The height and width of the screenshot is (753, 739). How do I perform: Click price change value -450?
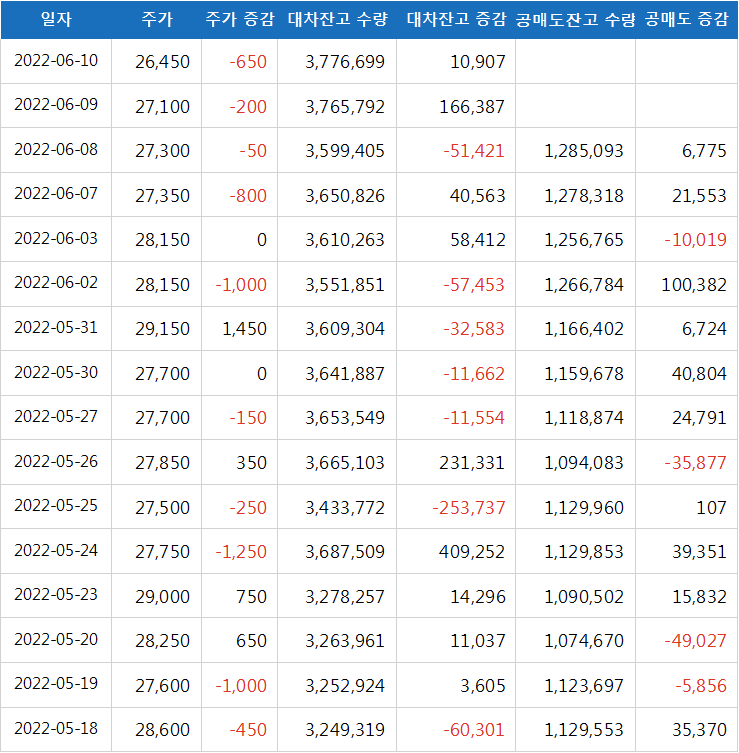[248, 730]
